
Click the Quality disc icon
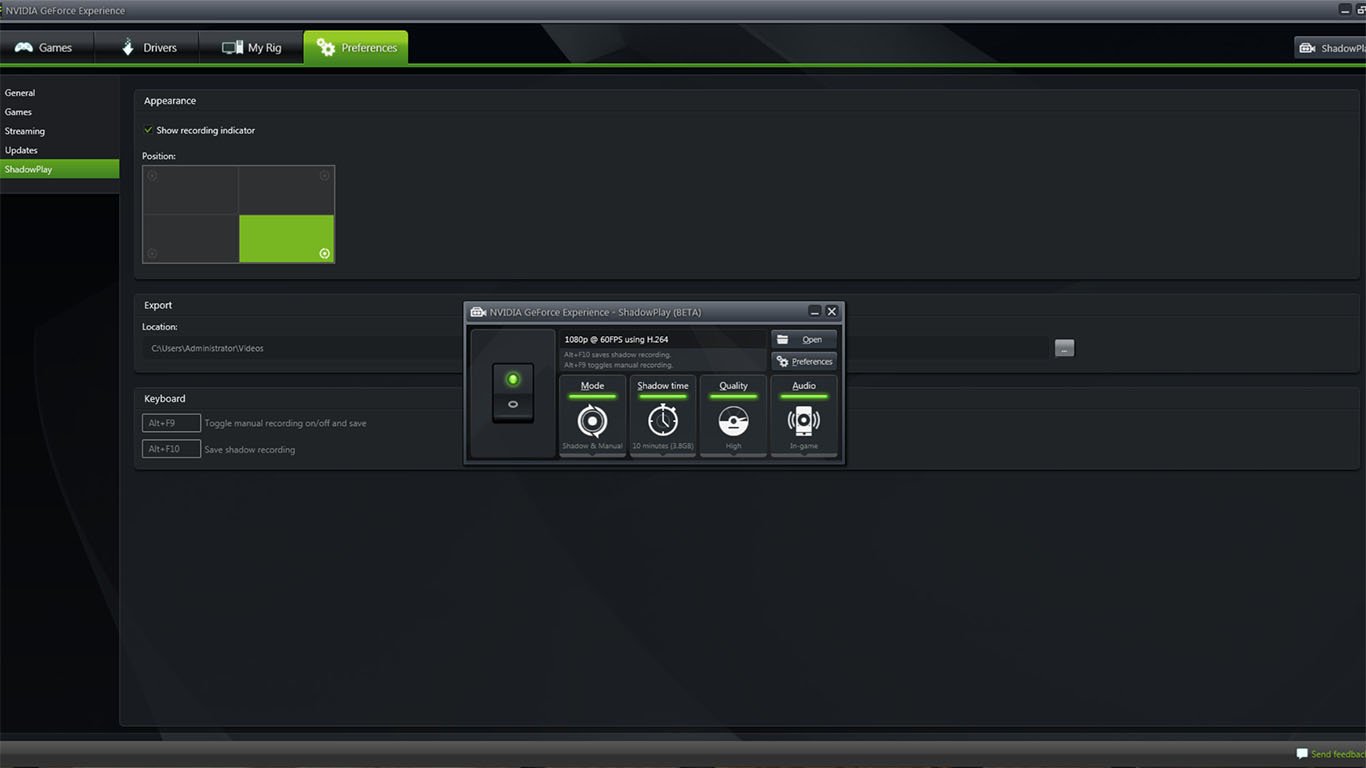(733, 421)
